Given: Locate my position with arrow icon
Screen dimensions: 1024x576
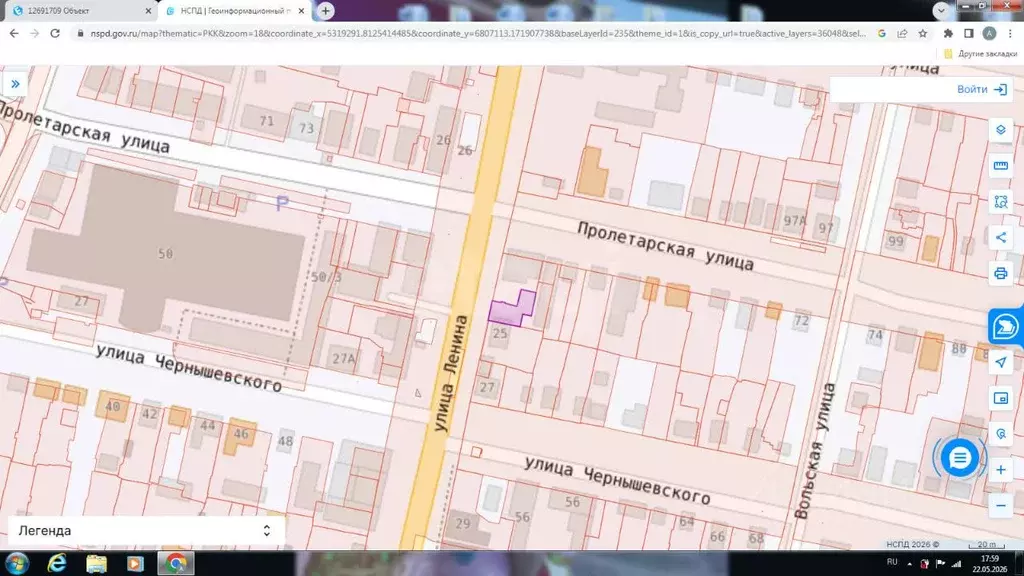Looking at the screenshot, I should (x=1000, y=362).
